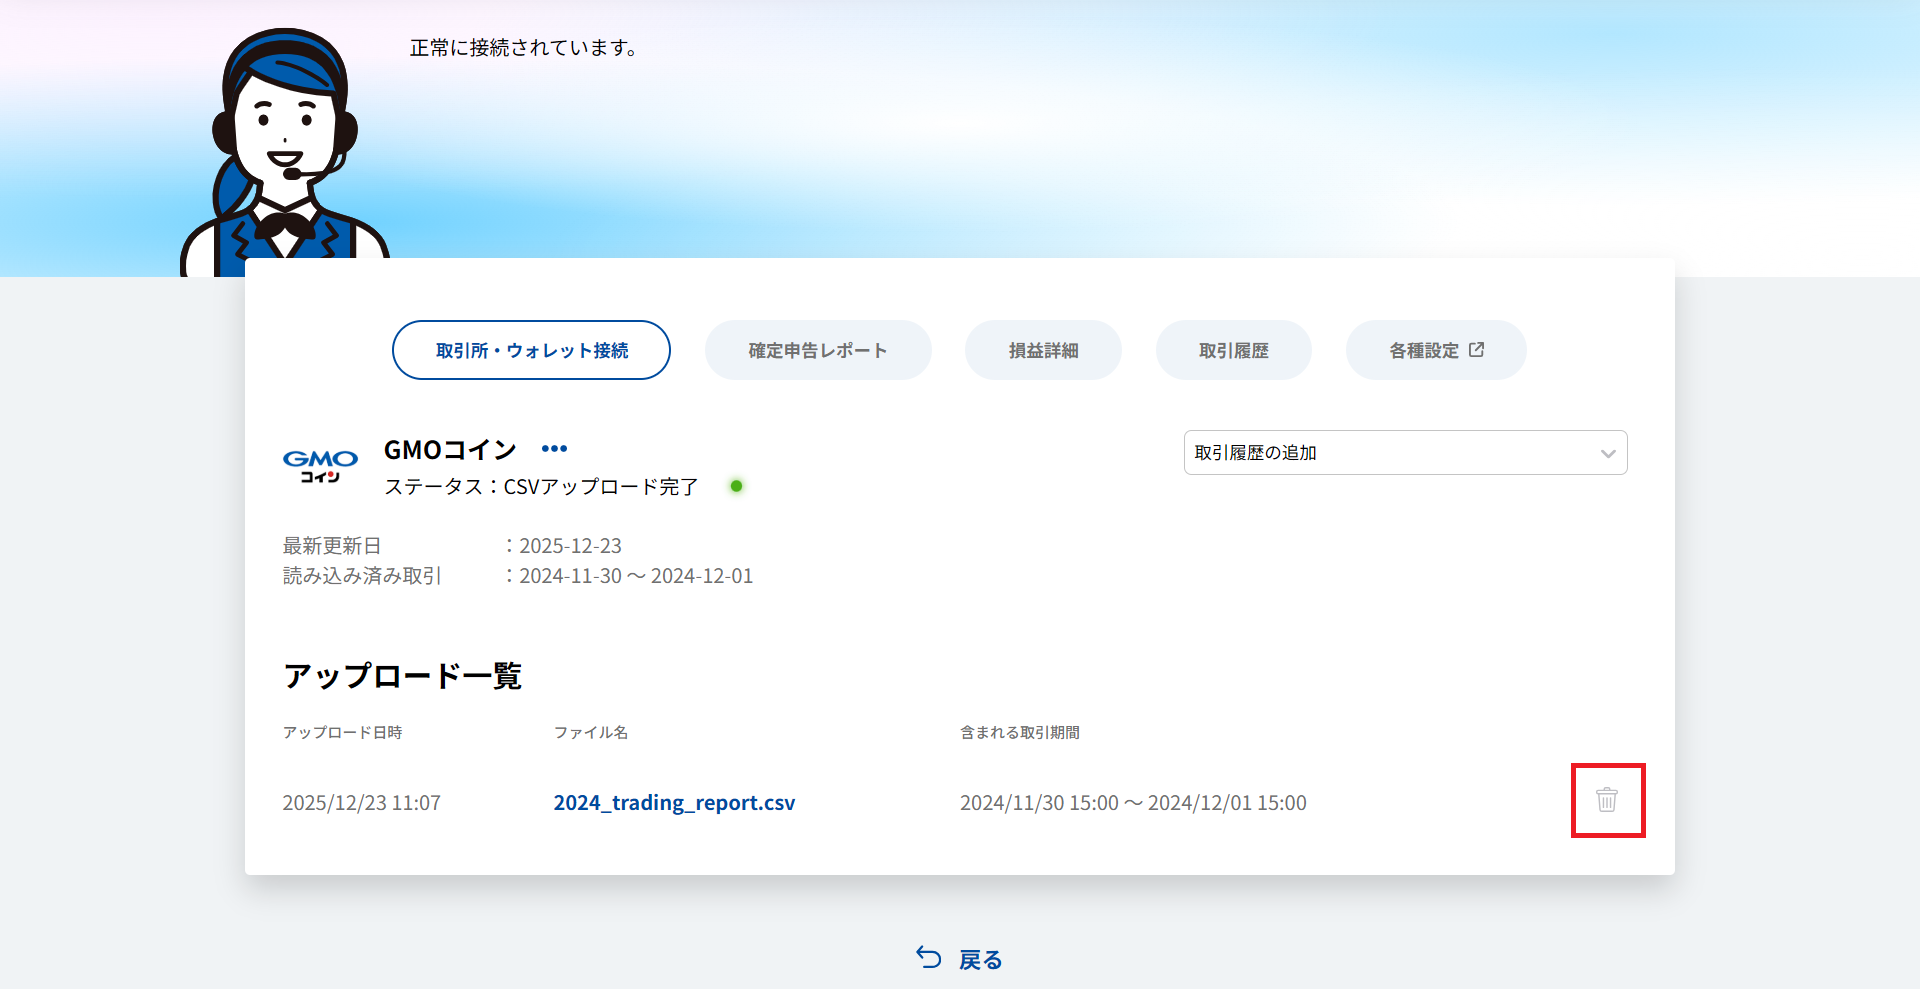This screenshot has width=1920, height=989.
Task: Click the GMOコイン logo
Action: coord(320,466)
